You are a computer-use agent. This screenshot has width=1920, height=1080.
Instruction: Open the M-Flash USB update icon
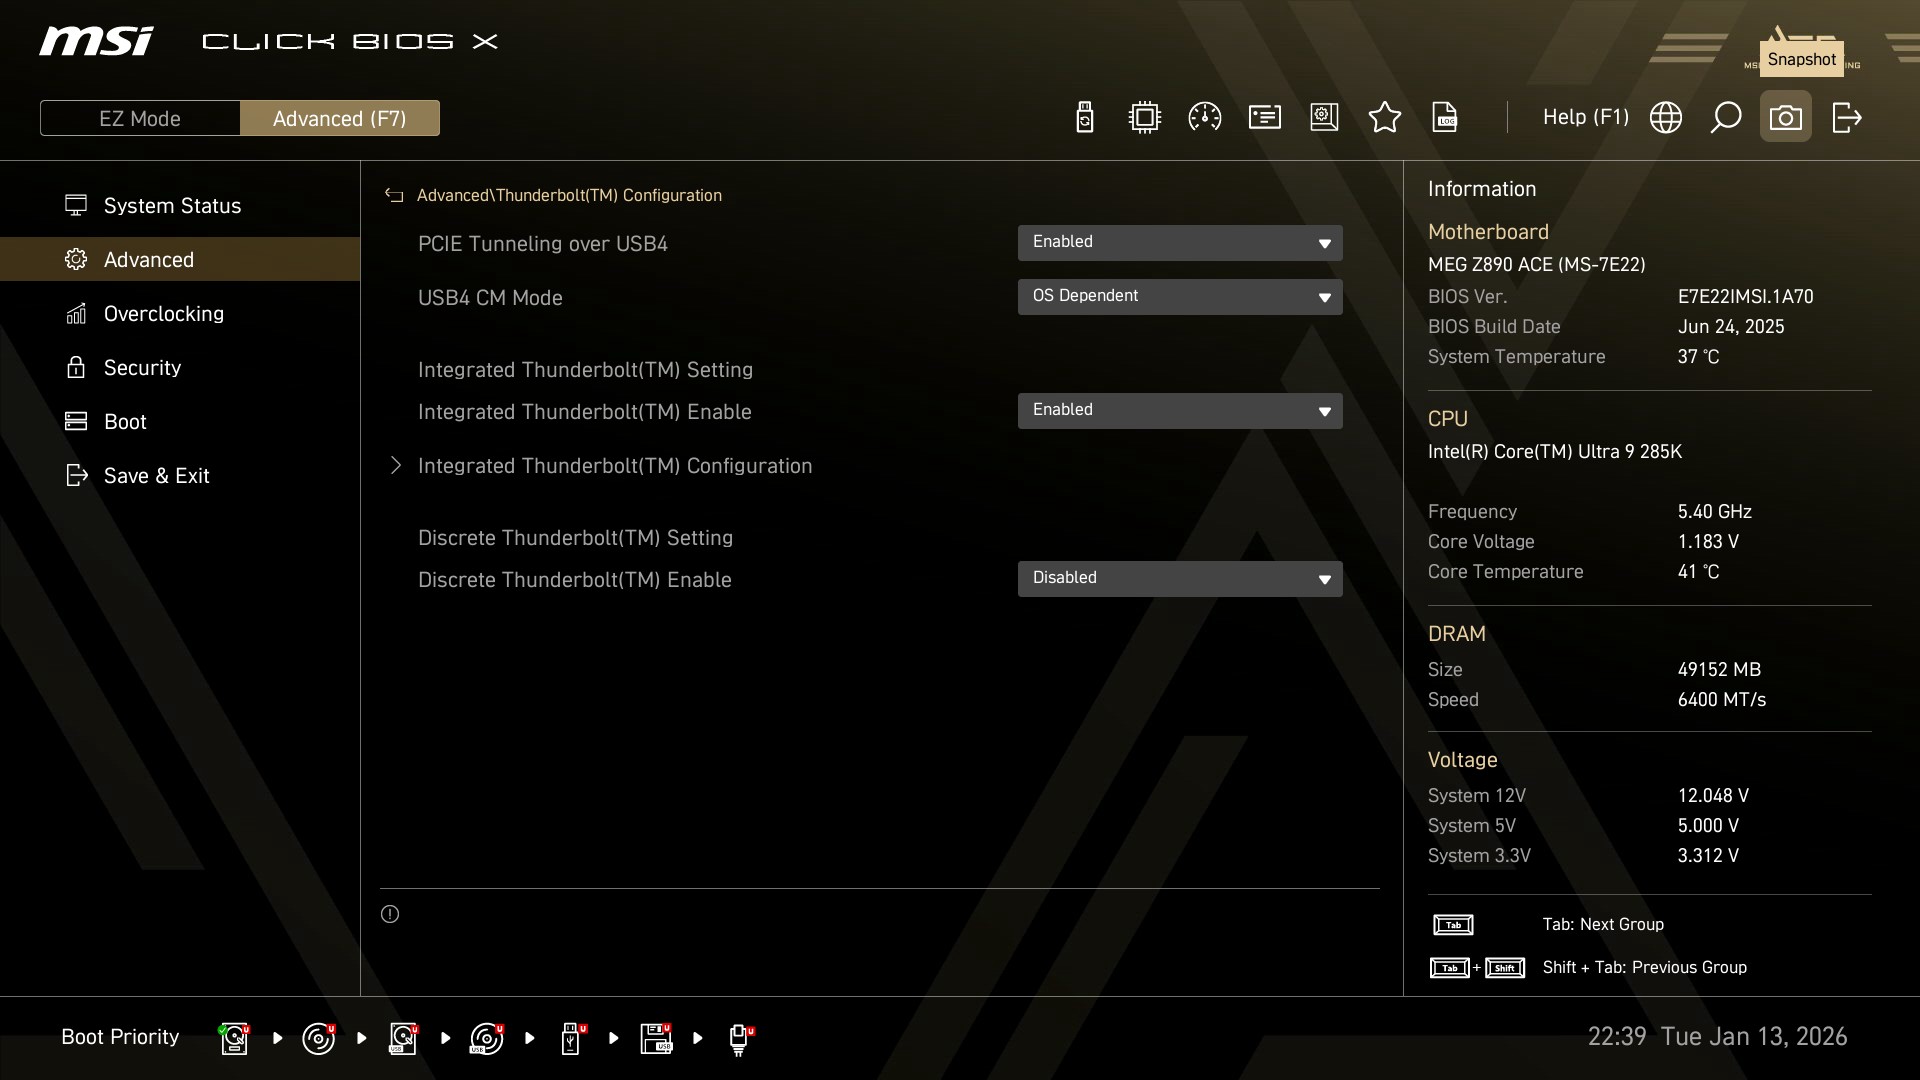point(1084,118)
